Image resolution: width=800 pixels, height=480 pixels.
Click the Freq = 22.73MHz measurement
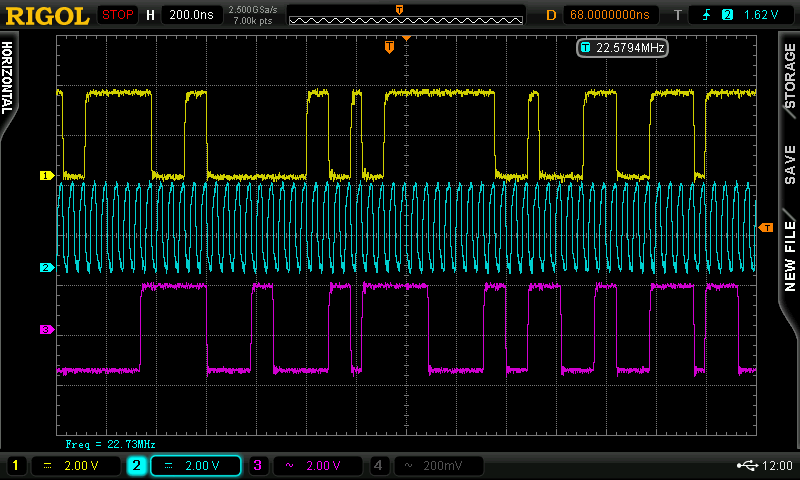[110, 444]
